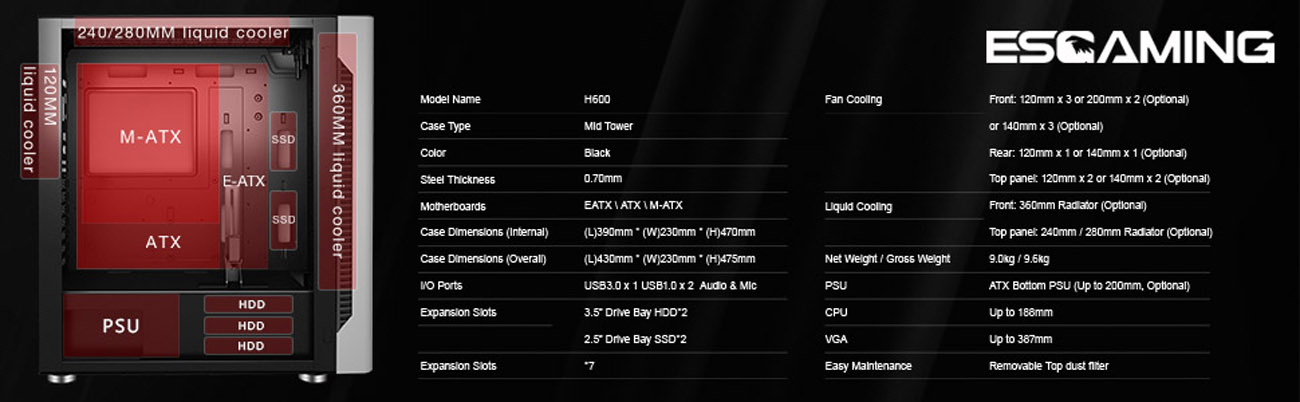Click the 'Rear: 120mm x 1 or 140mm x 1' value

pyautogui.click(x=1087, y=153)
